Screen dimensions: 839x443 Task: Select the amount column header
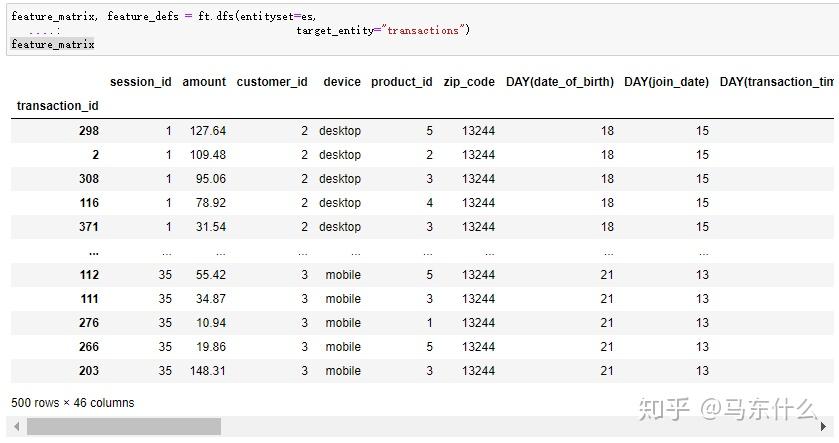(204, 82)
